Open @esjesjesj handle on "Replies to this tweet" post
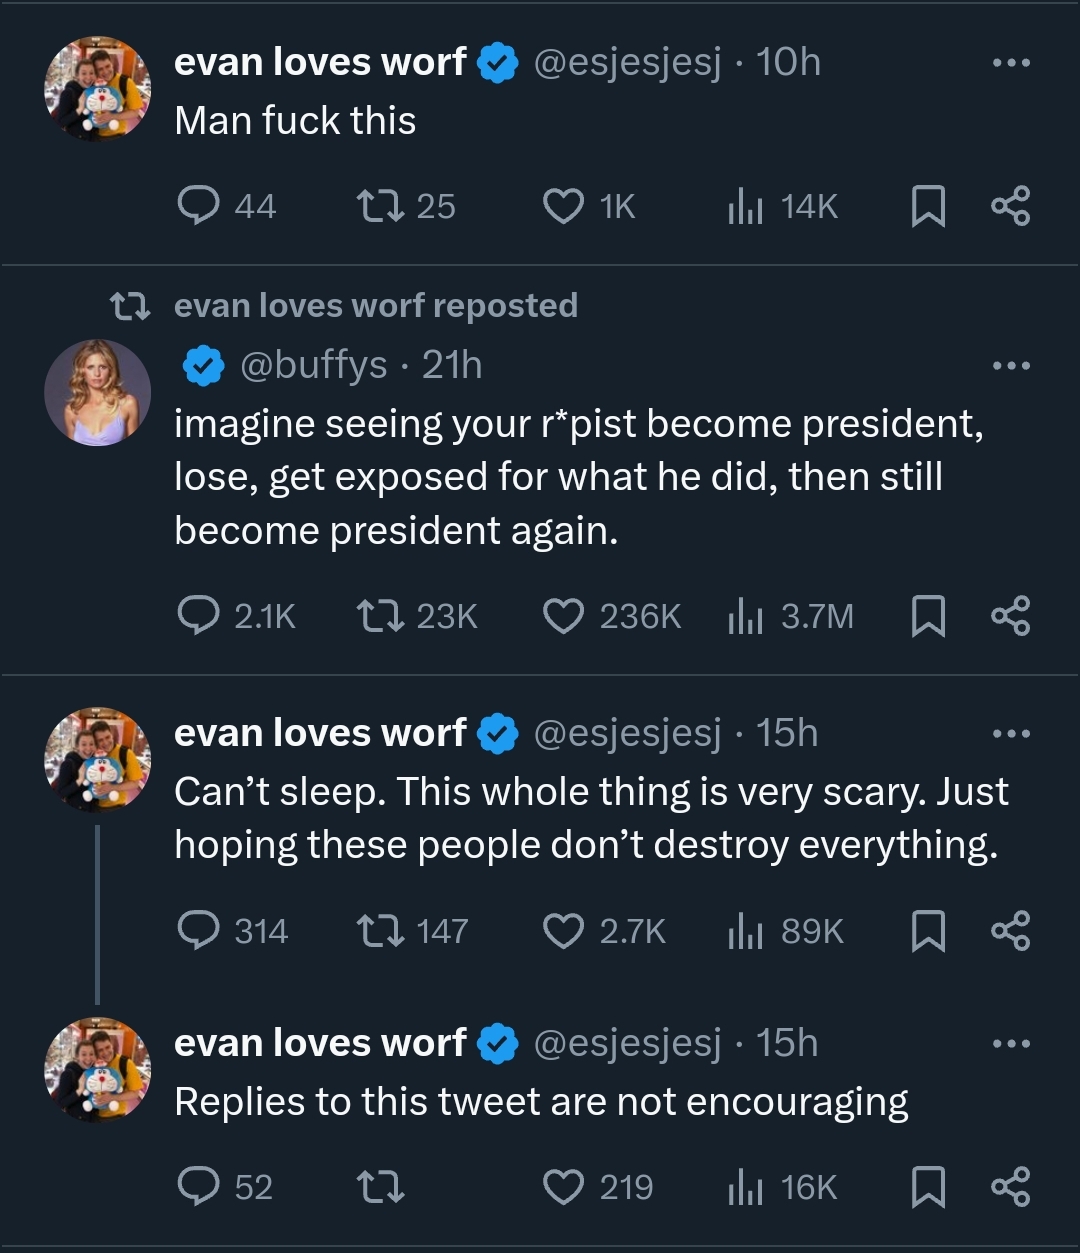 (627, 1043)
